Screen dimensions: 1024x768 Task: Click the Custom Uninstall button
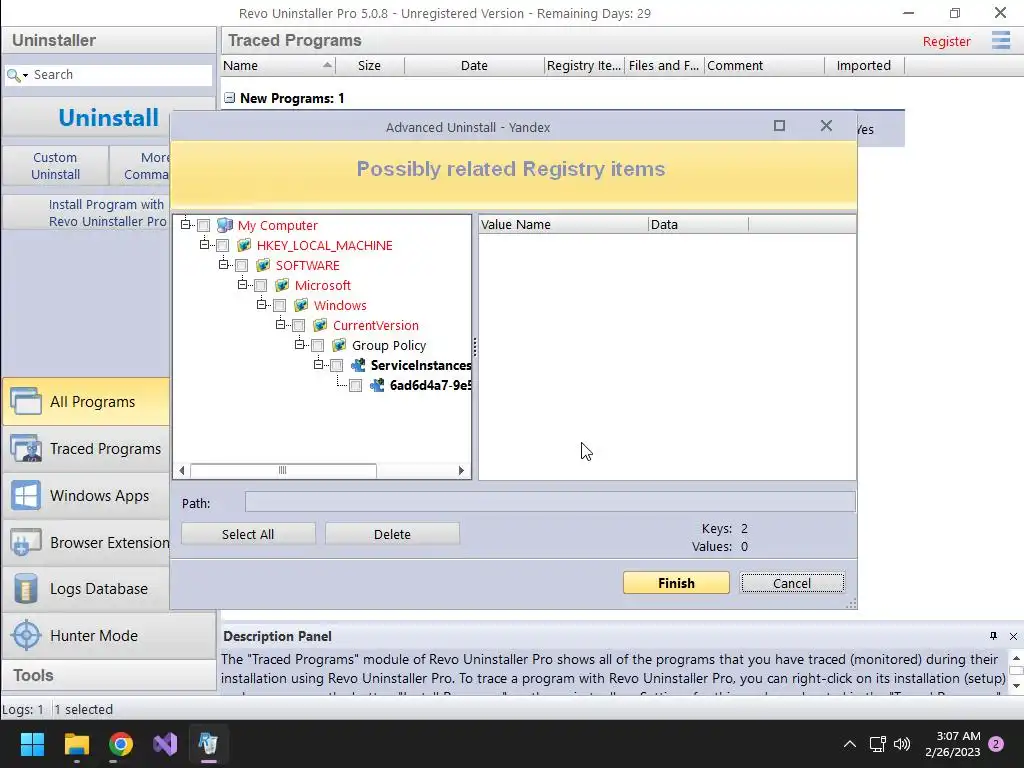tap(56, 166)
